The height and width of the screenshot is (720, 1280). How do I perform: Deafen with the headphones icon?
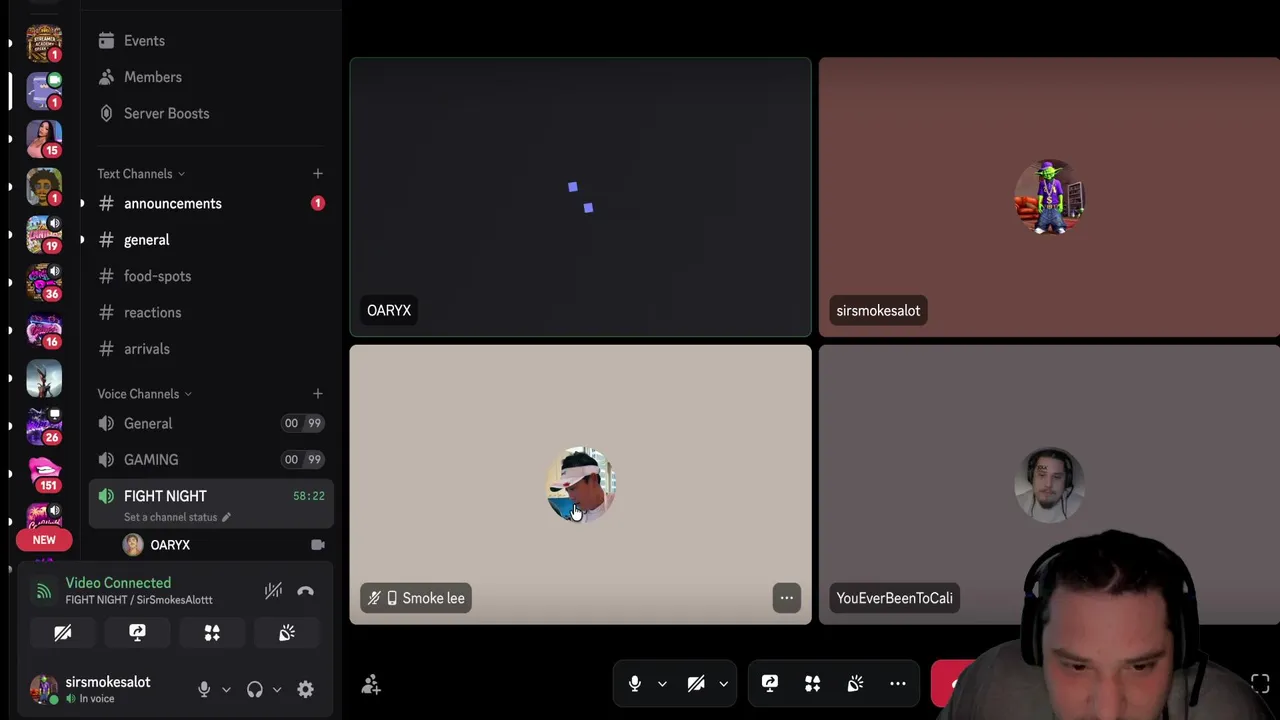click(255, 689)
